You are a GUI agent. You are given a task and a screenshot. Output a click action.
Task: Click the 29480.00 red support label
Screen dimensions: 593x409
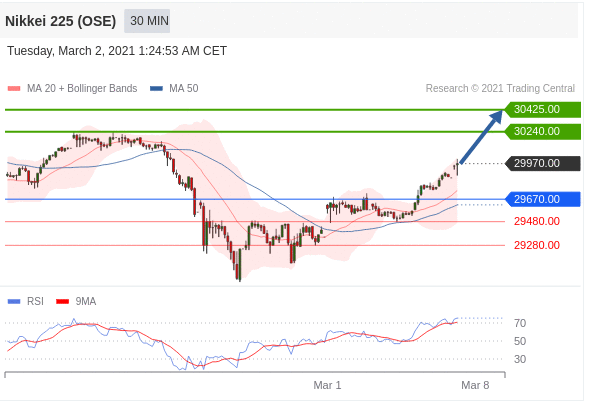537,221
